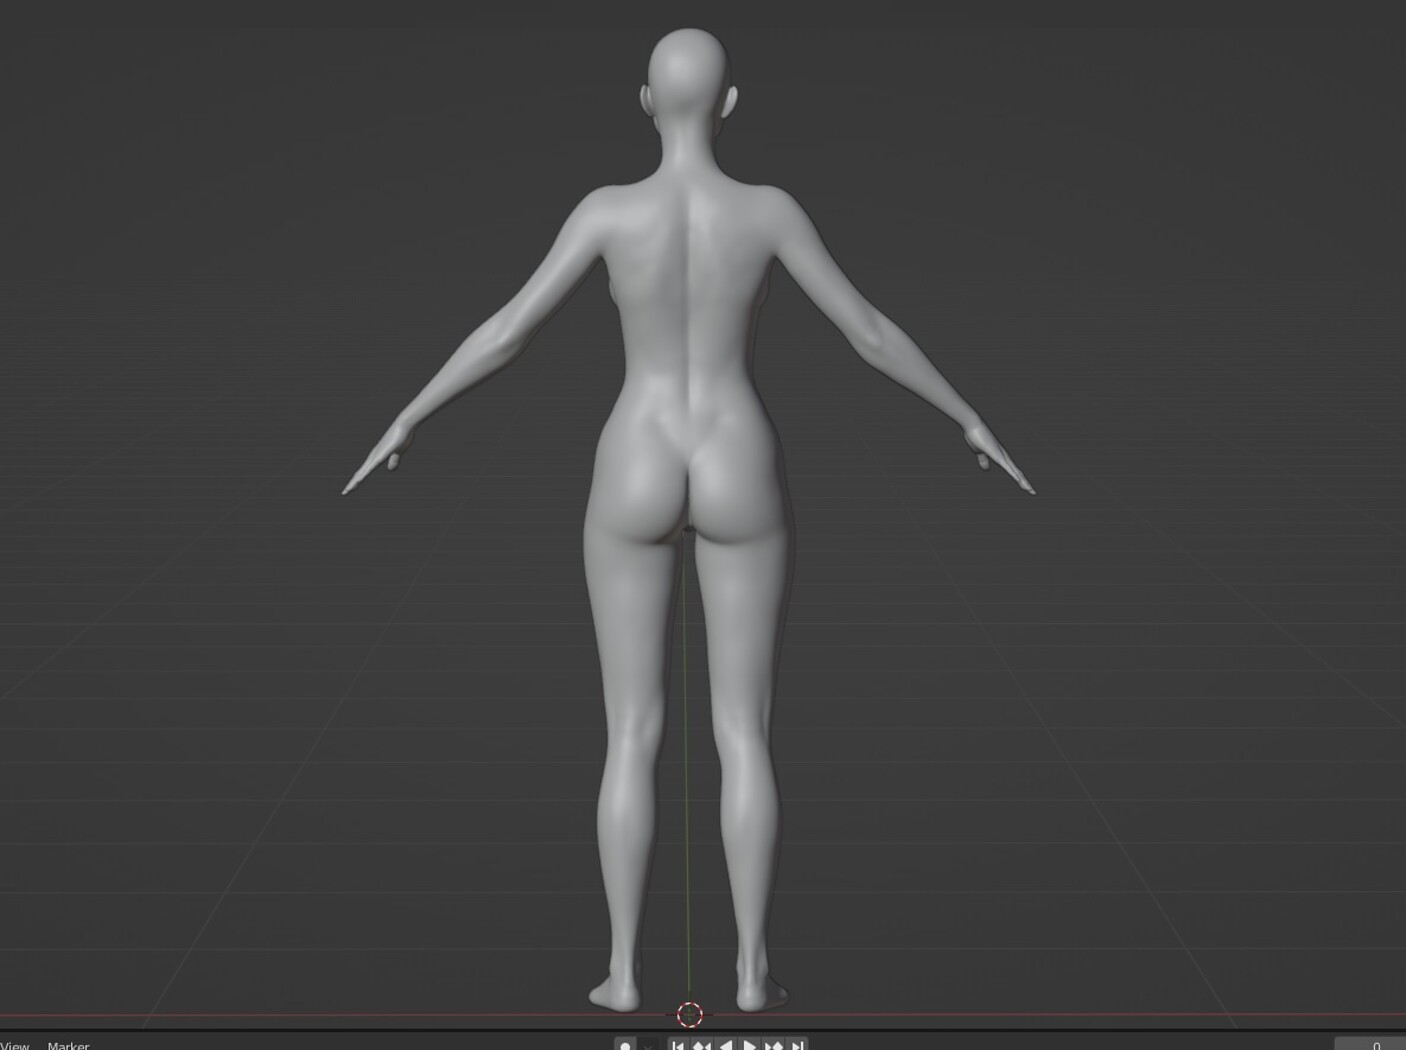Image resolution: width=1406 pixels, height=1050 pixels.
Task: Jump to the start frame
Action: point(678,1045)
